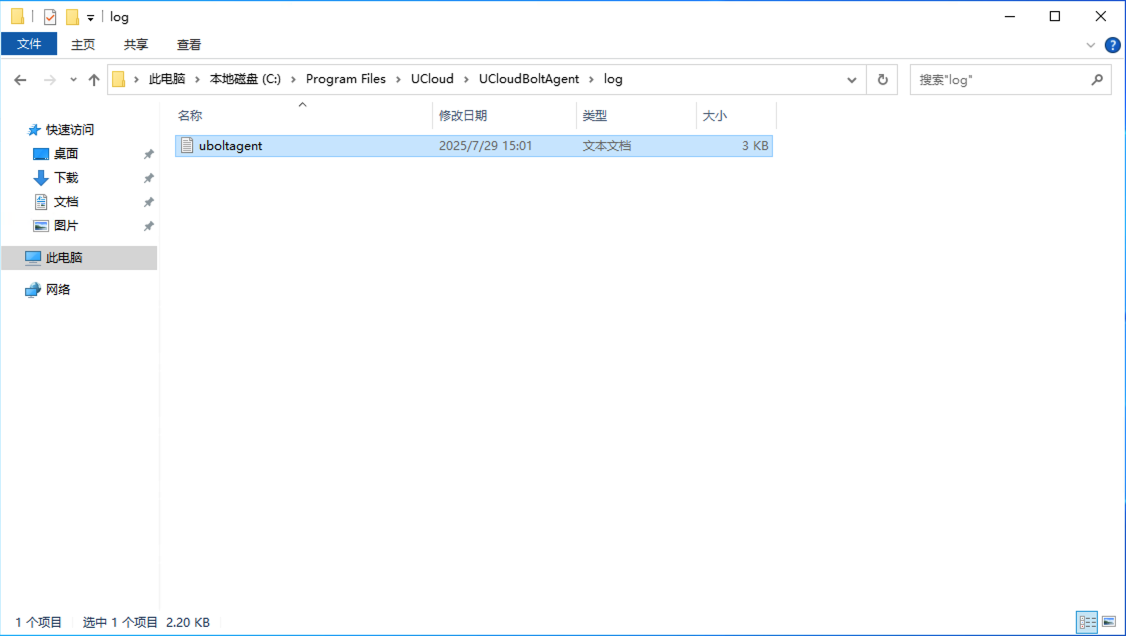Screen dimensions: 1126x636
Task: Open the 文件 menu tab
Action: click(x=29, y=44)
